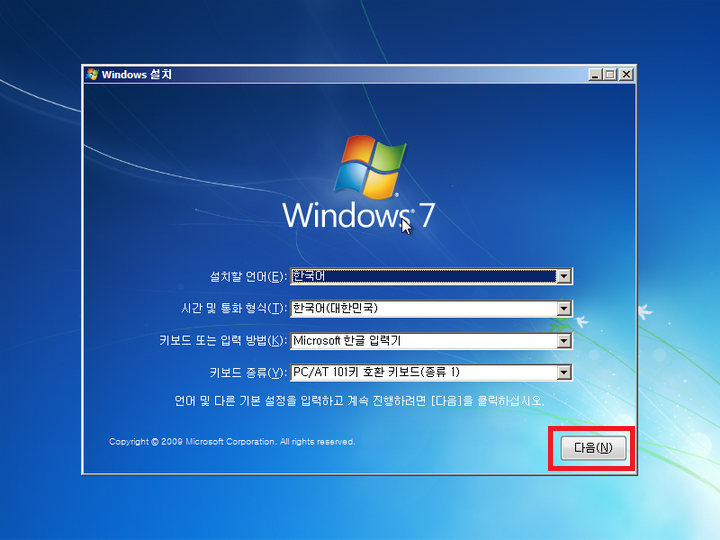Click the Windows 설치 title bar icon

coord(92,74)
